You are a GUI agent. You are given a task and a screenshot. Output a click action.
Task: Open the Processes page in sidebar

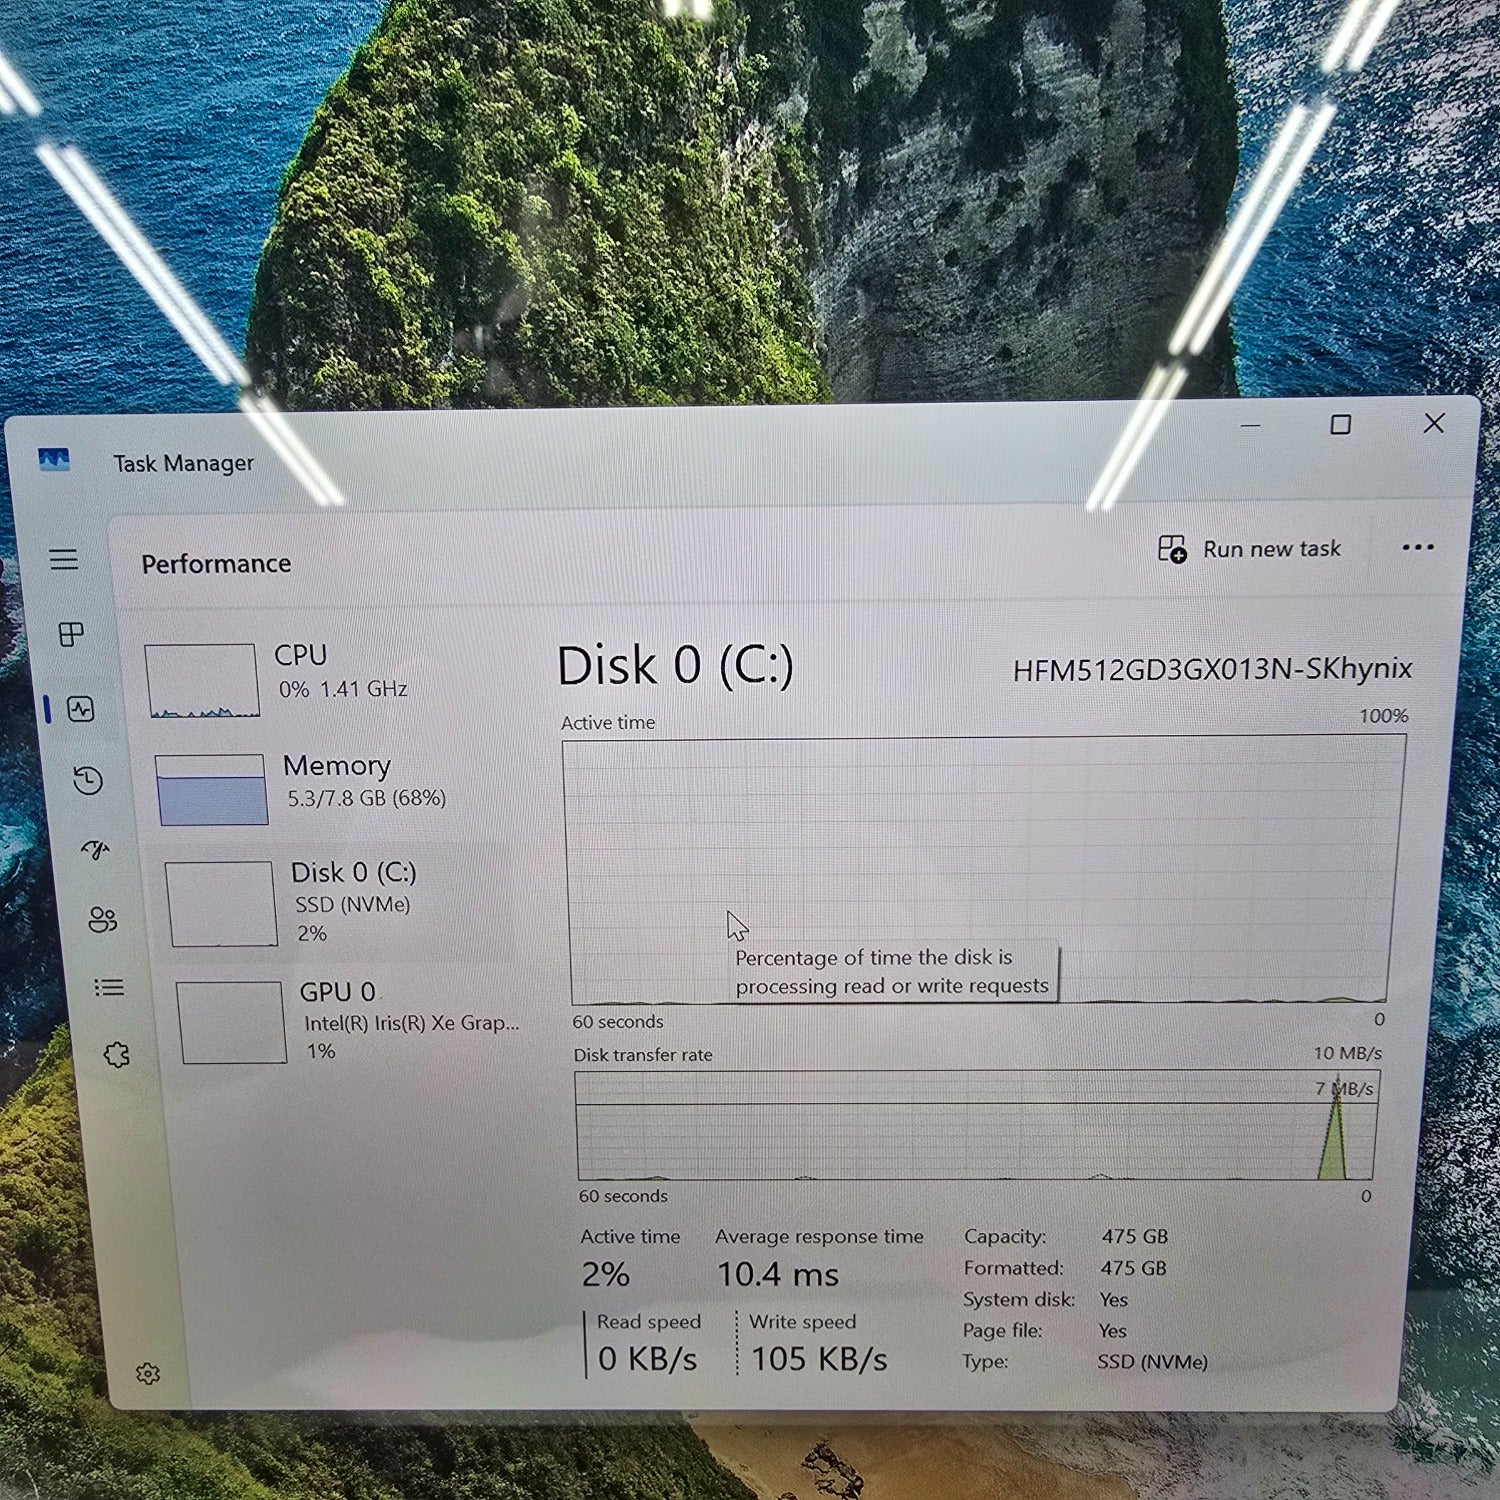[x=71, y=634]
